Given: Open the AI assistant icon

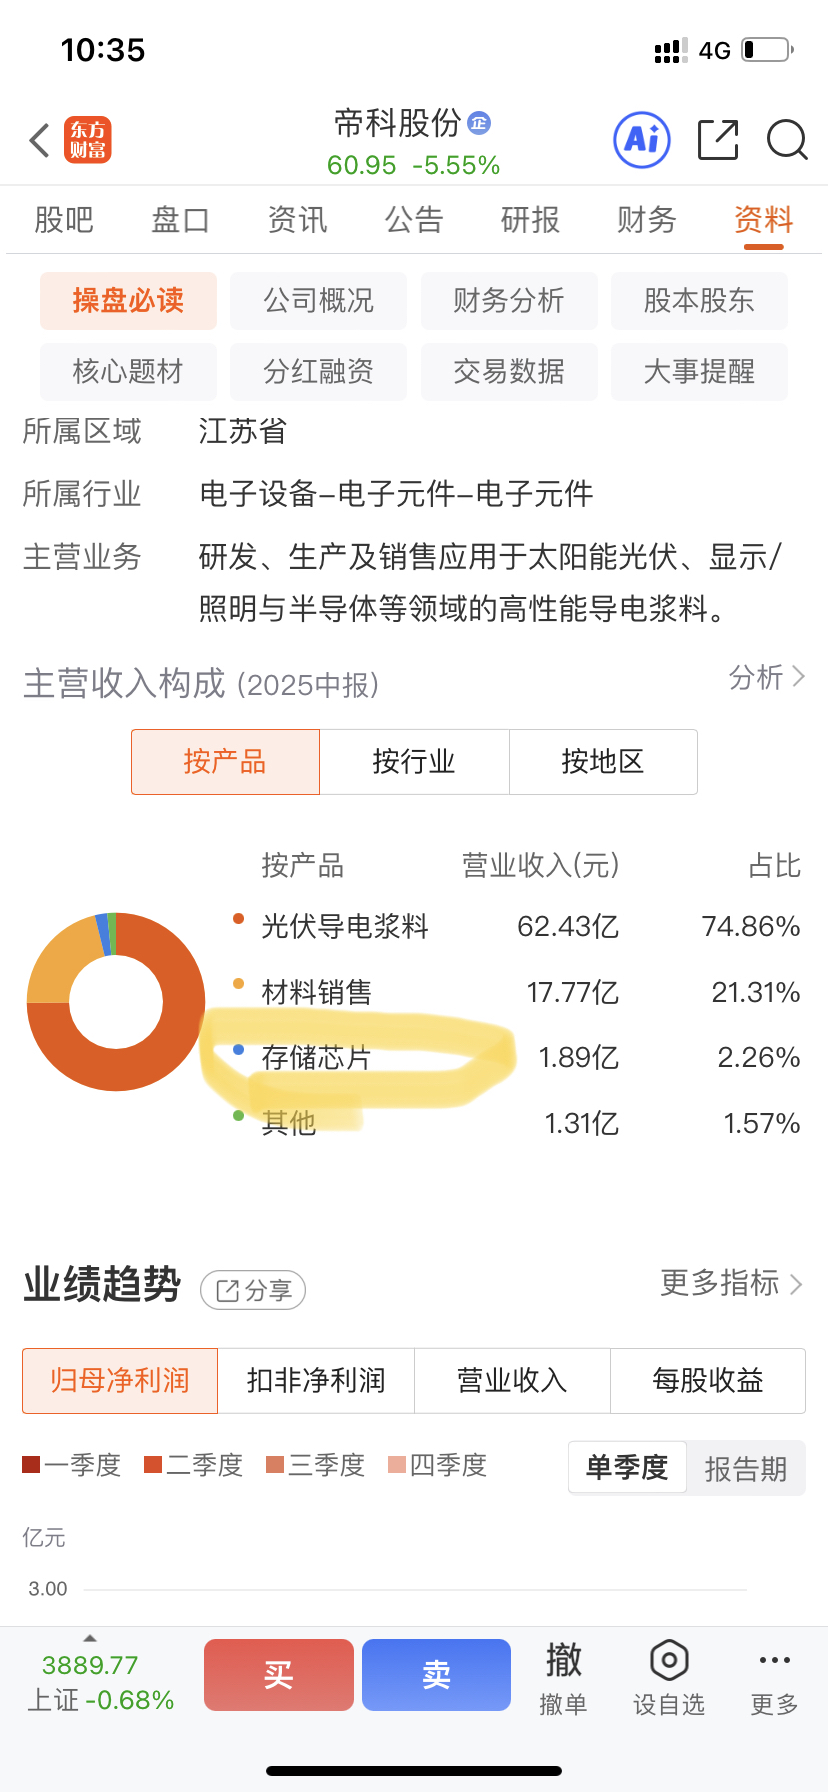Looking at the screenshot, I should [x=641, y=140].
